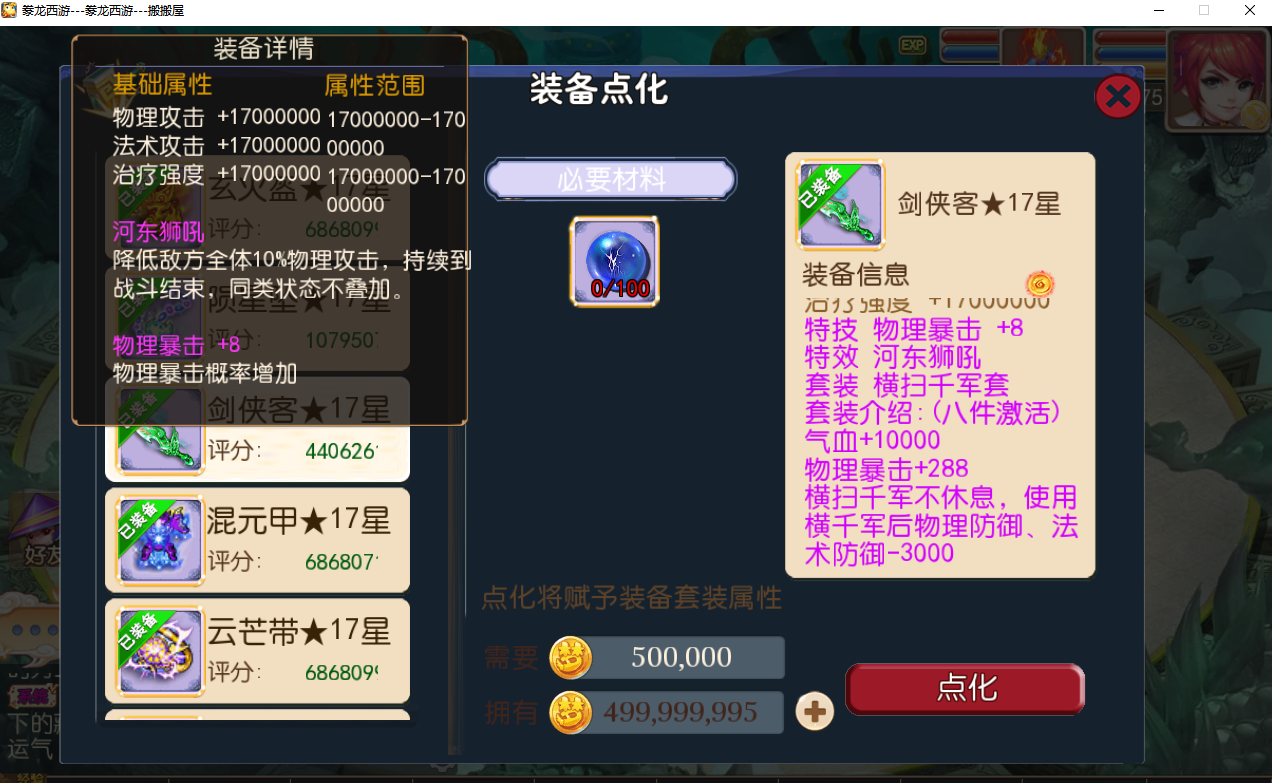Screen dimensions: 1272x783
Task: Select 云芒带★17星 equipment entry
Action: [x=257, y=651]
